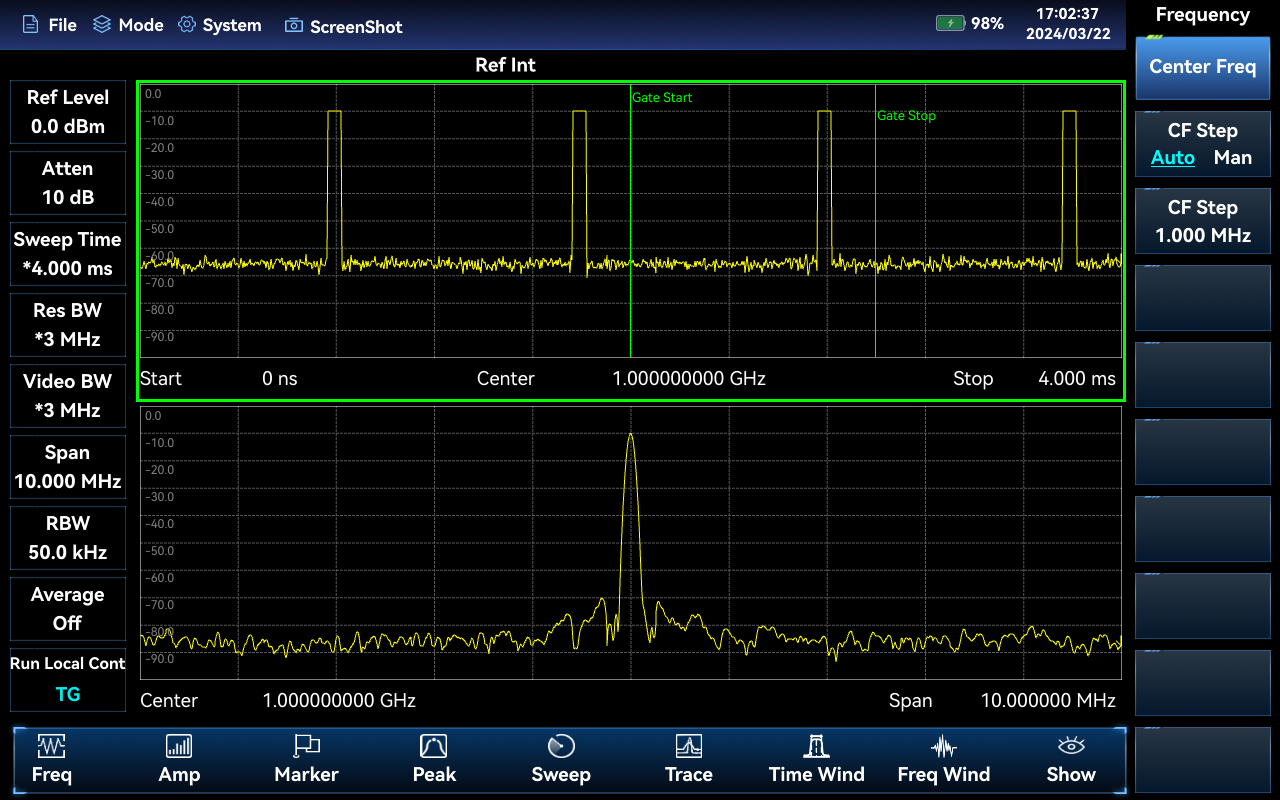The height and width of the screenshot is (800, 1280).
Task: Capture screen with ScreenShot button
Action: pyautogui.click(x=343, y=26)
